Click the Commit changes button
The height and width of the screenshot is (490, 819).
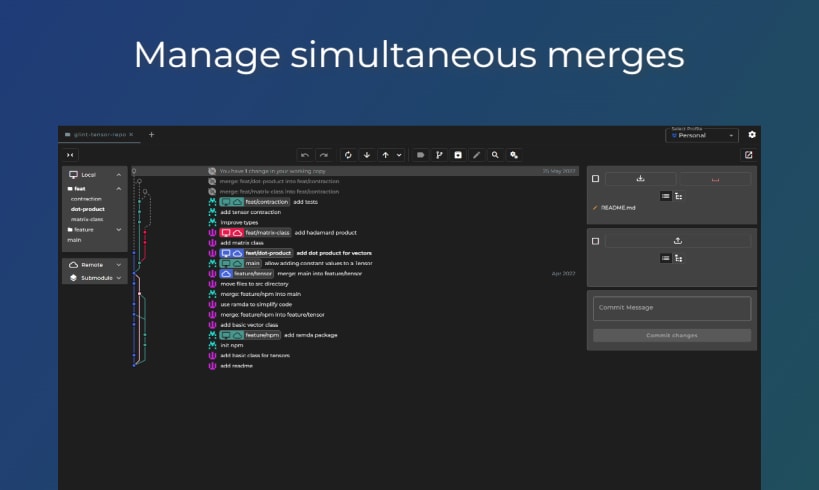click(672, 335)
